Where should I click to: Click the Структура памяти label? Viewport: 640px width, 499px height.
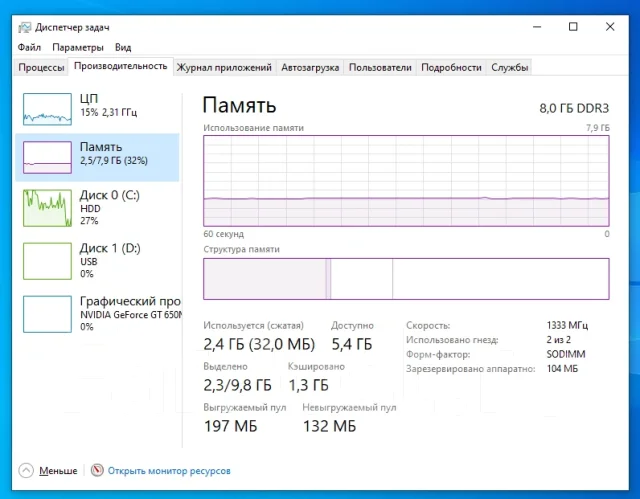click(x=241, y=249)
